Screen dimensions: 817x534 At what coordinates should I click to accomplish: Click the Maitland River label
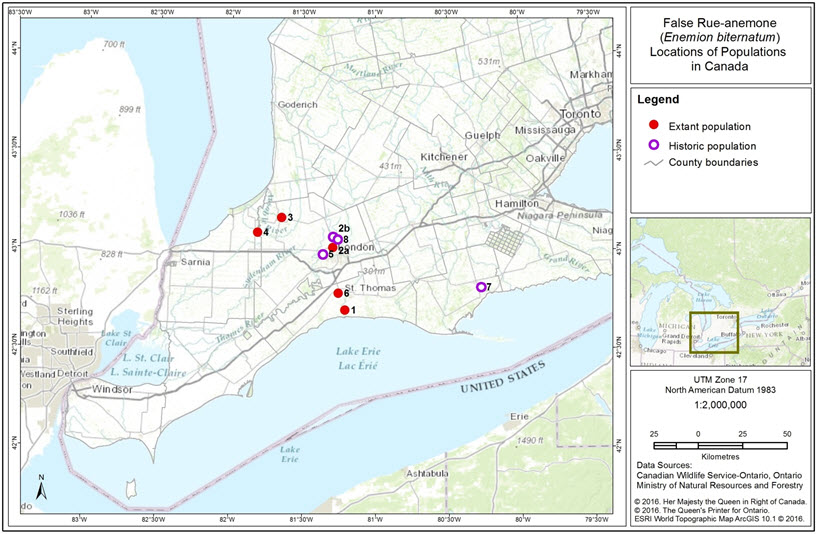click(374, 69)
